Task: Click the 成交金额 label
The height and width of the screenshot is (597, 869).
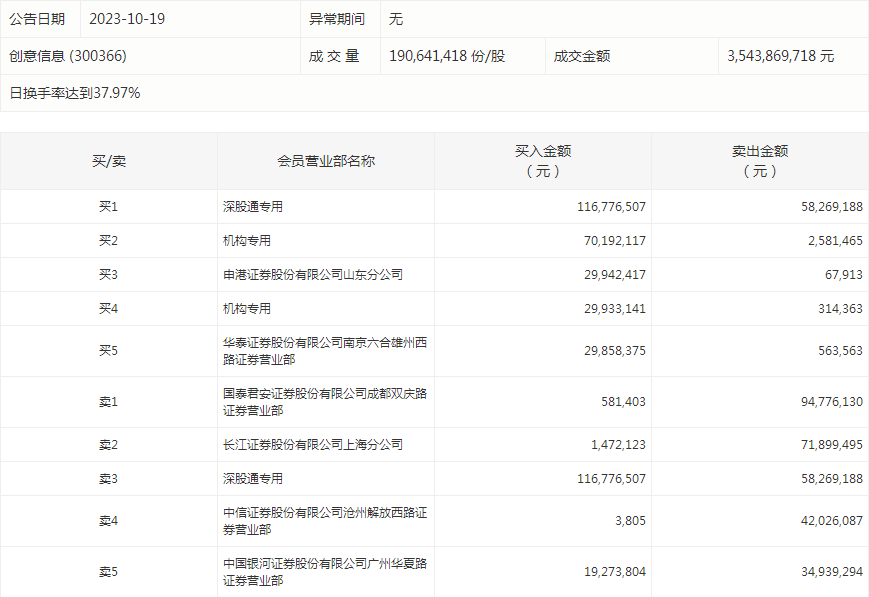Action: [x=582, y=56]
